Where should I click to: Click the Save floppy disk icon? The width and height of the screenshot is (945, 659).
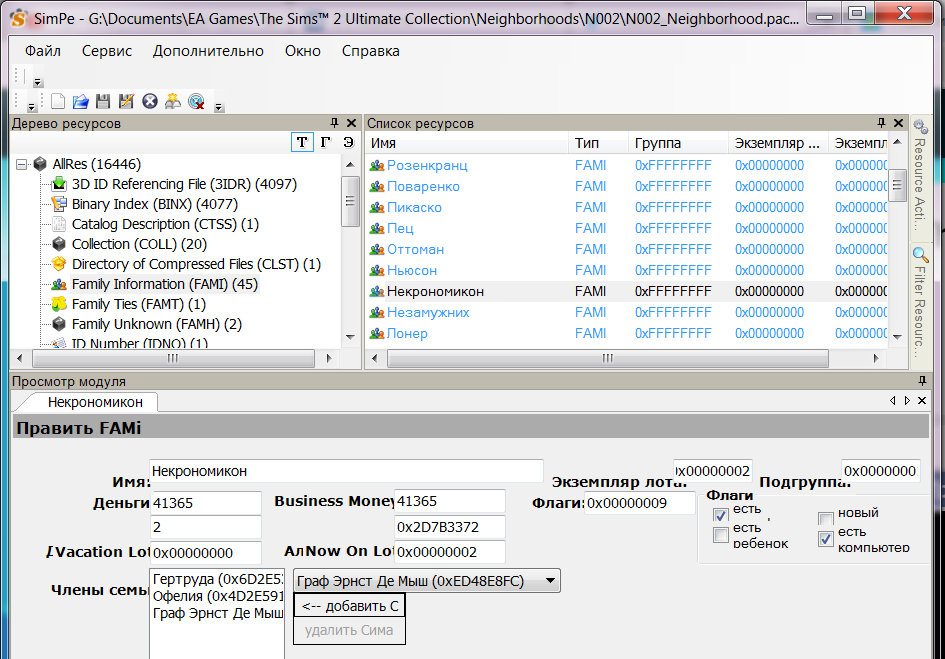point(103,101)
